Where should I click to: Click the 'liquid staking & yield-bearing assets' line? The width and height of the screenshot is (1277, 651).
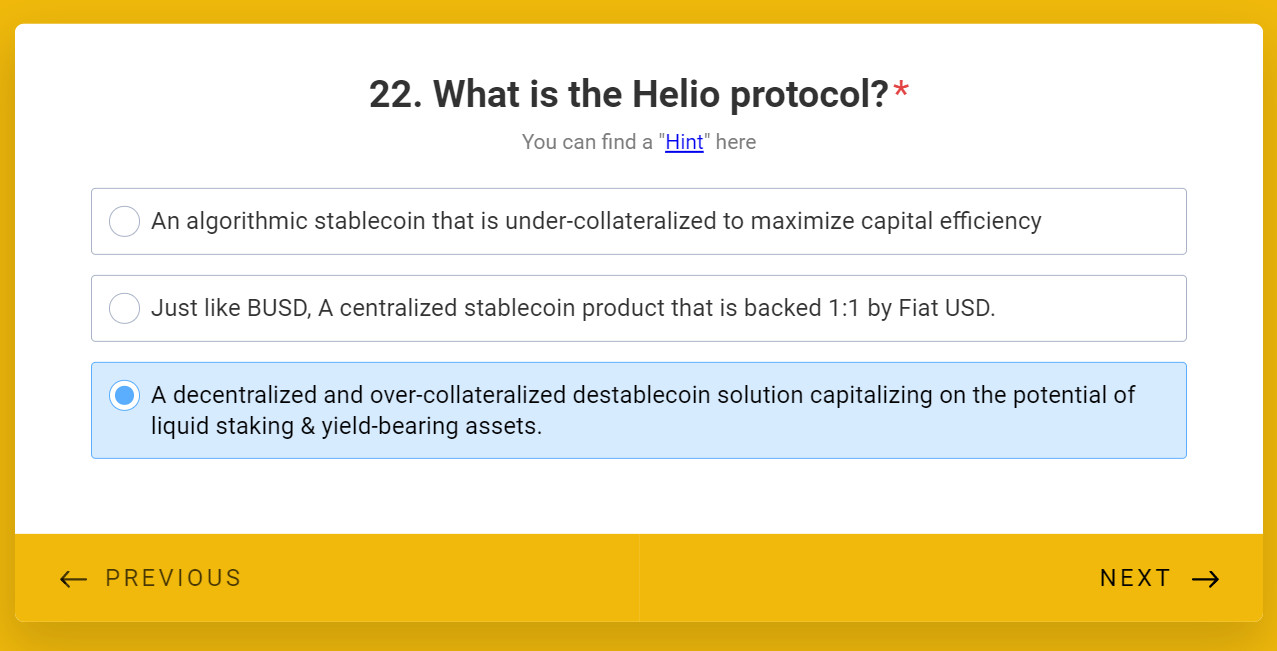(346, 426)
